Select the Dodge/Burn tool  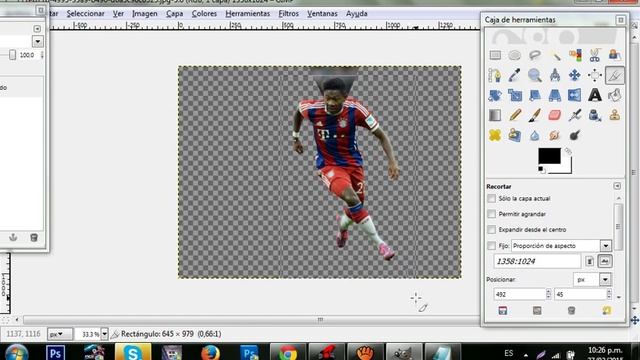click(x=575, y=135)
